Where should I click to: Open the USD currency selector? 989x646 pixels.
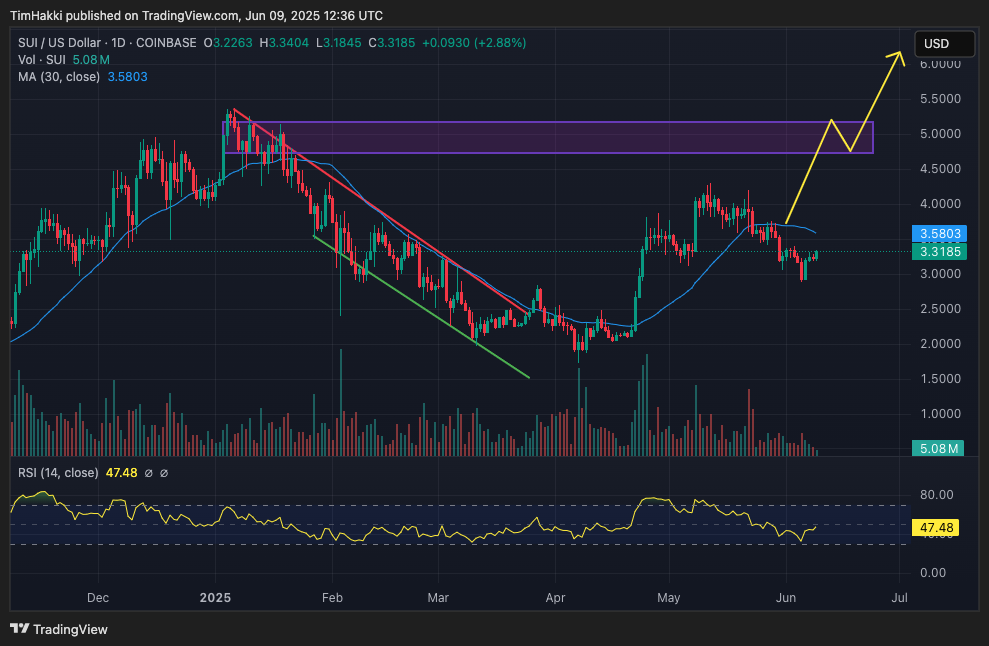944,44
